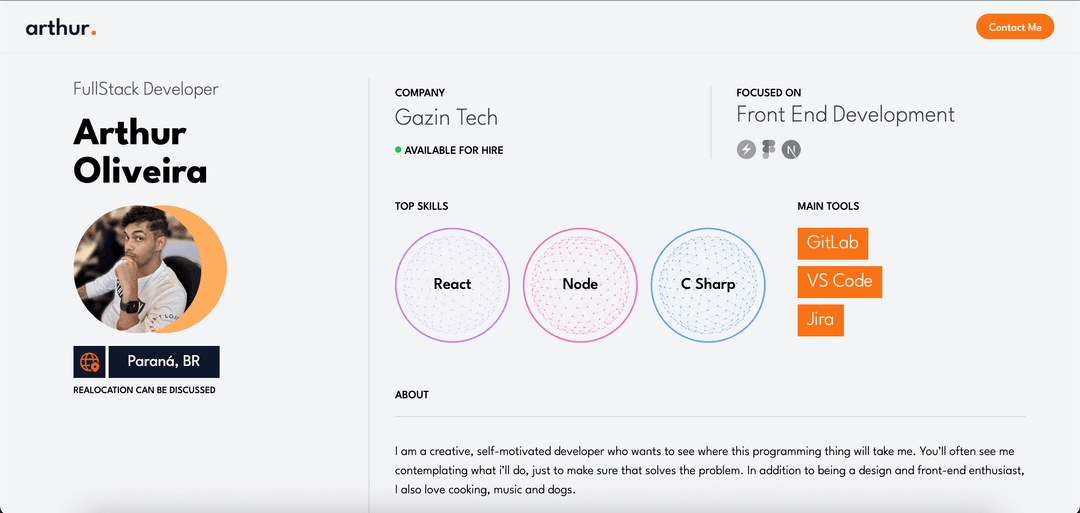Click the GitLab tool tag
1080x513 pixels.
pyautogui.click(x=833, y=243)
